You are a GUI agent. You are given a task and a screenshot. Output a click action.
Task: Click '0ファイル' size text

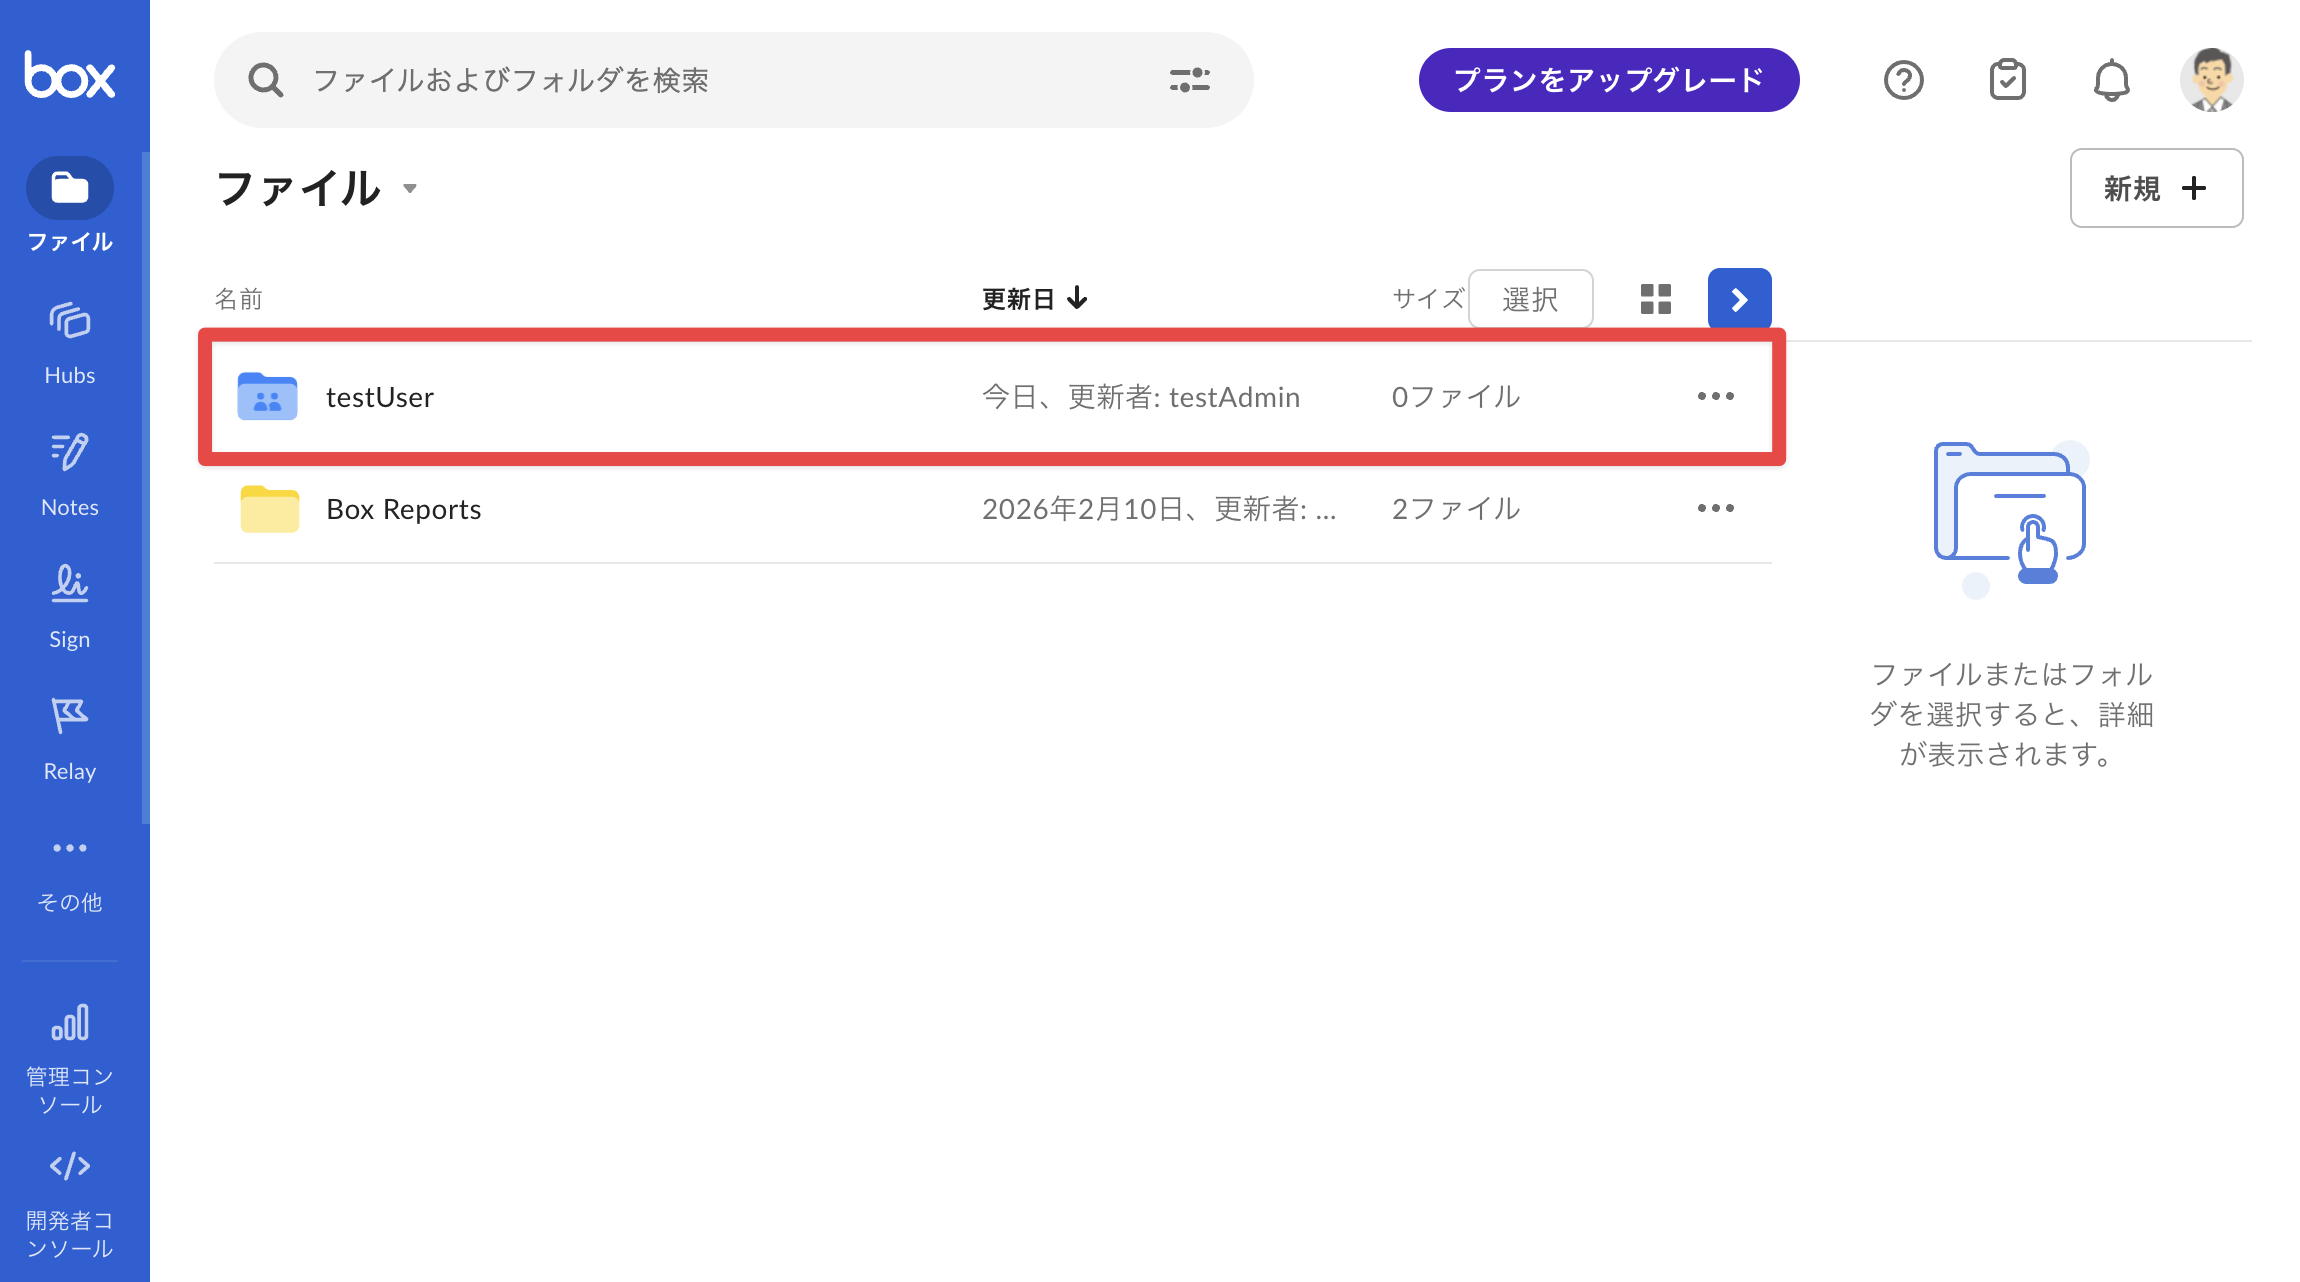1456,397
